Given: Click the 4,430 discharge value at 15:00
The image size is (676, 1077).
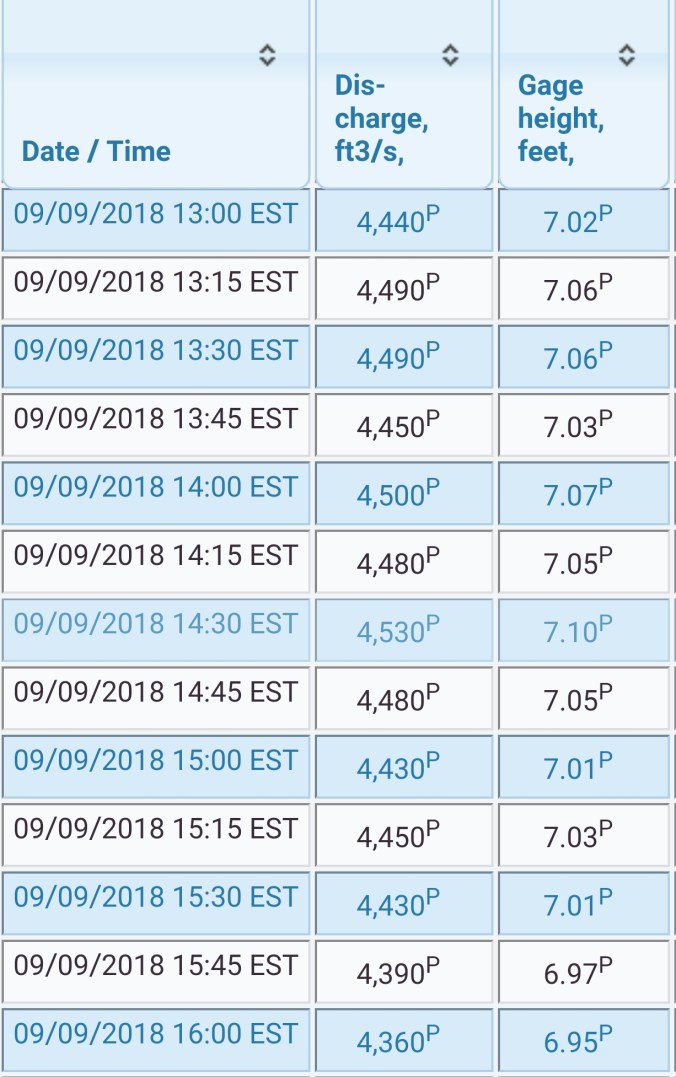Looking at the screenshot, I should (x=397, y=767).
